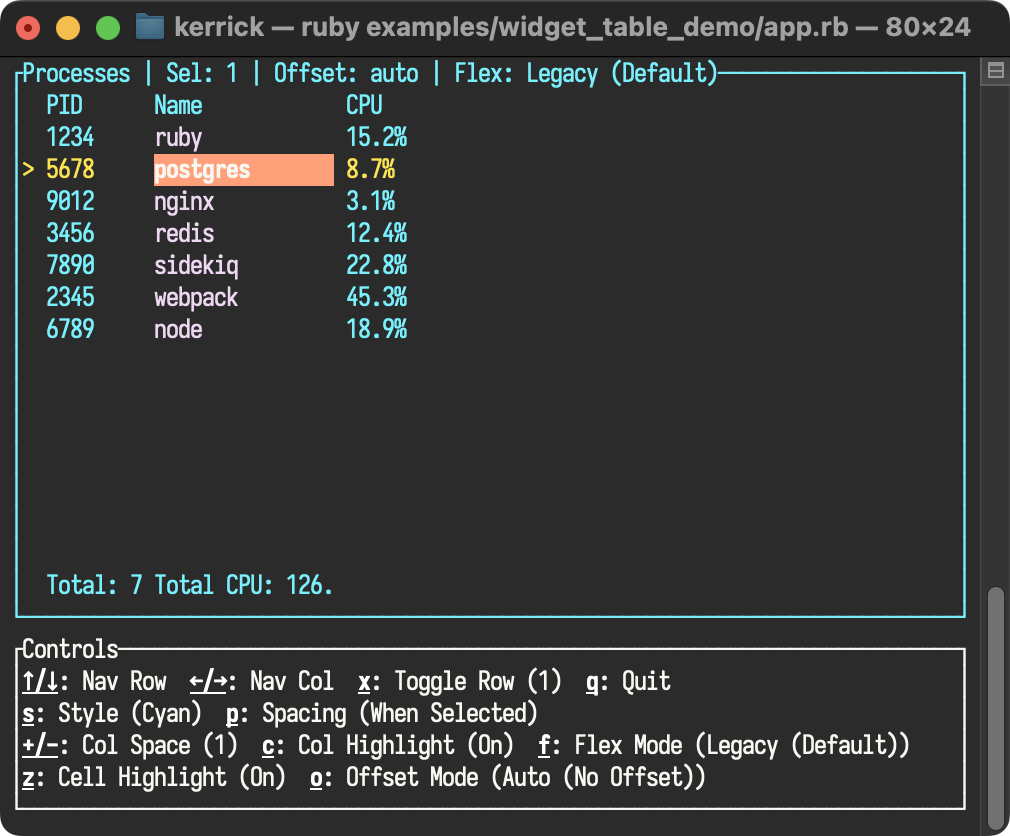Click the highlighted postgres cell

point(244,170)
